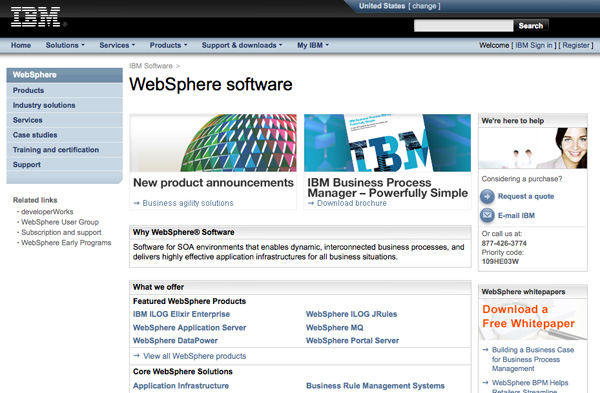
Task: Open the WebSphere MQ link
Action: click(334, 328)
